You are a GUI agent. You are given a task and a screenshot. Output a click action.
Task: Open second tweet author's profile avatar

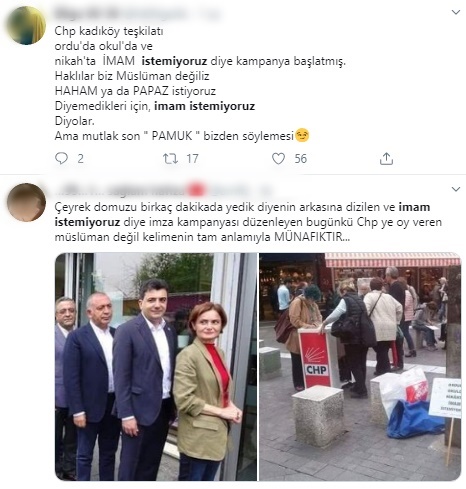pos(26,202)
